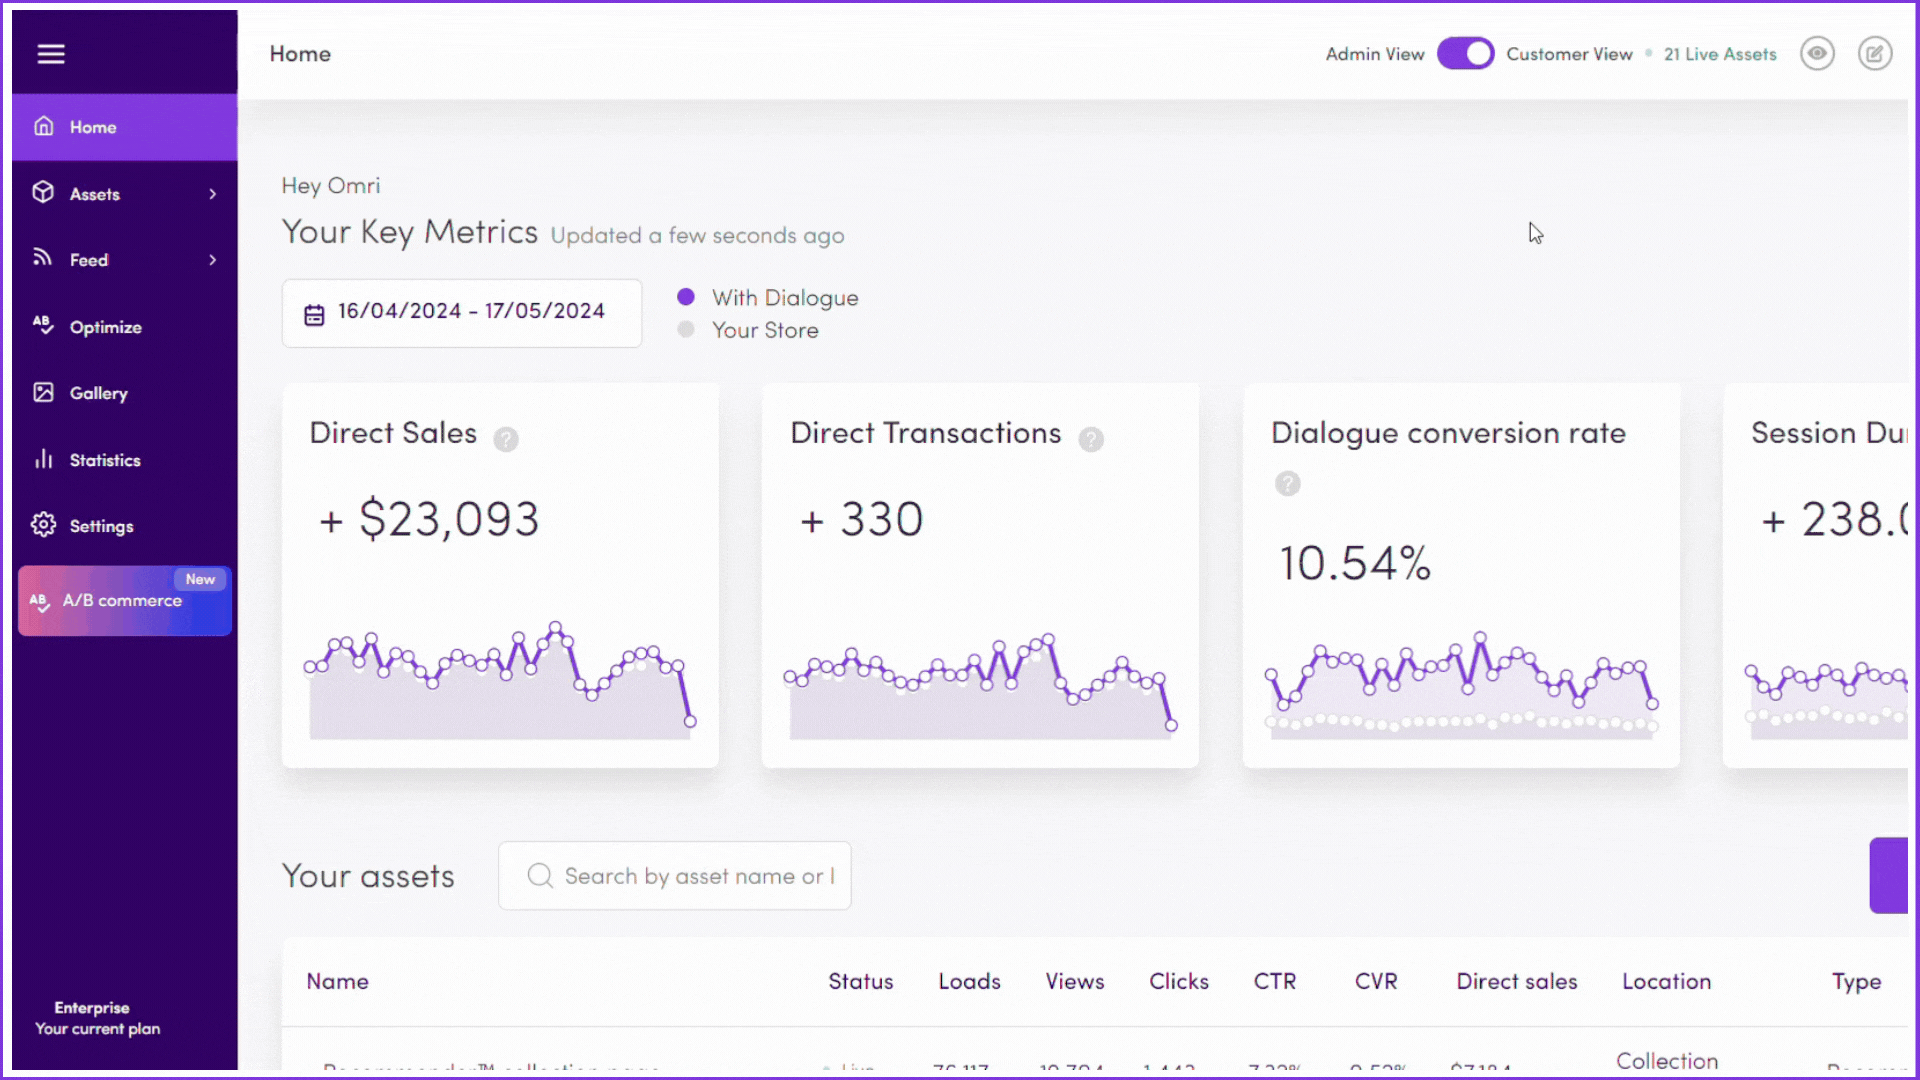Click the Direct Sales help question icon
The width and height of the screenshot is (1920, 1080).
tap(506, 439)
